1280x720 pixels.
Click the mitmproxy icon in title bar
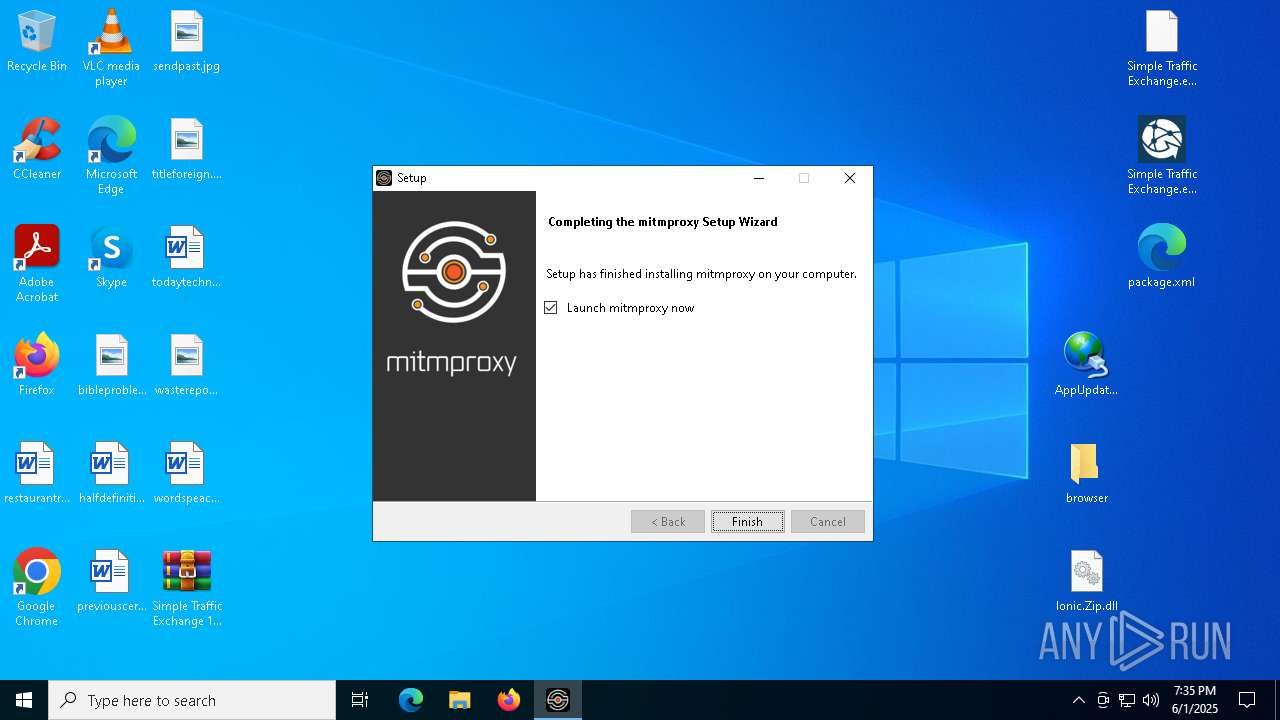coord(384,178)
